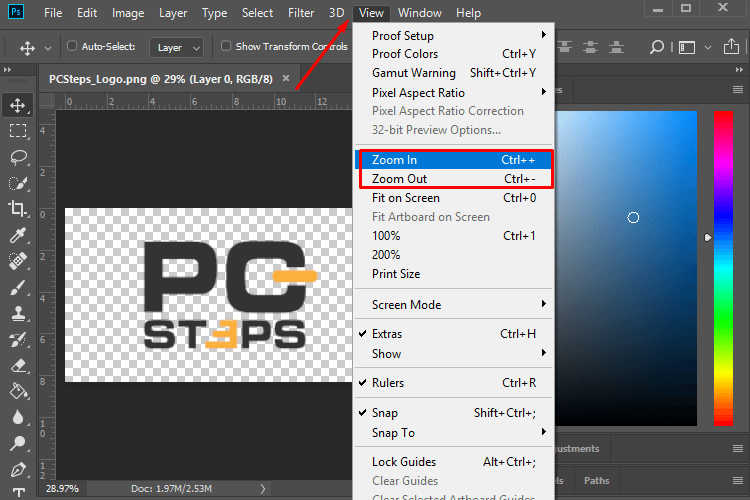Toggle Show Transform Controls checkbox
The image size is (750, 500).
pyautogui.click(x=226, y=46)
